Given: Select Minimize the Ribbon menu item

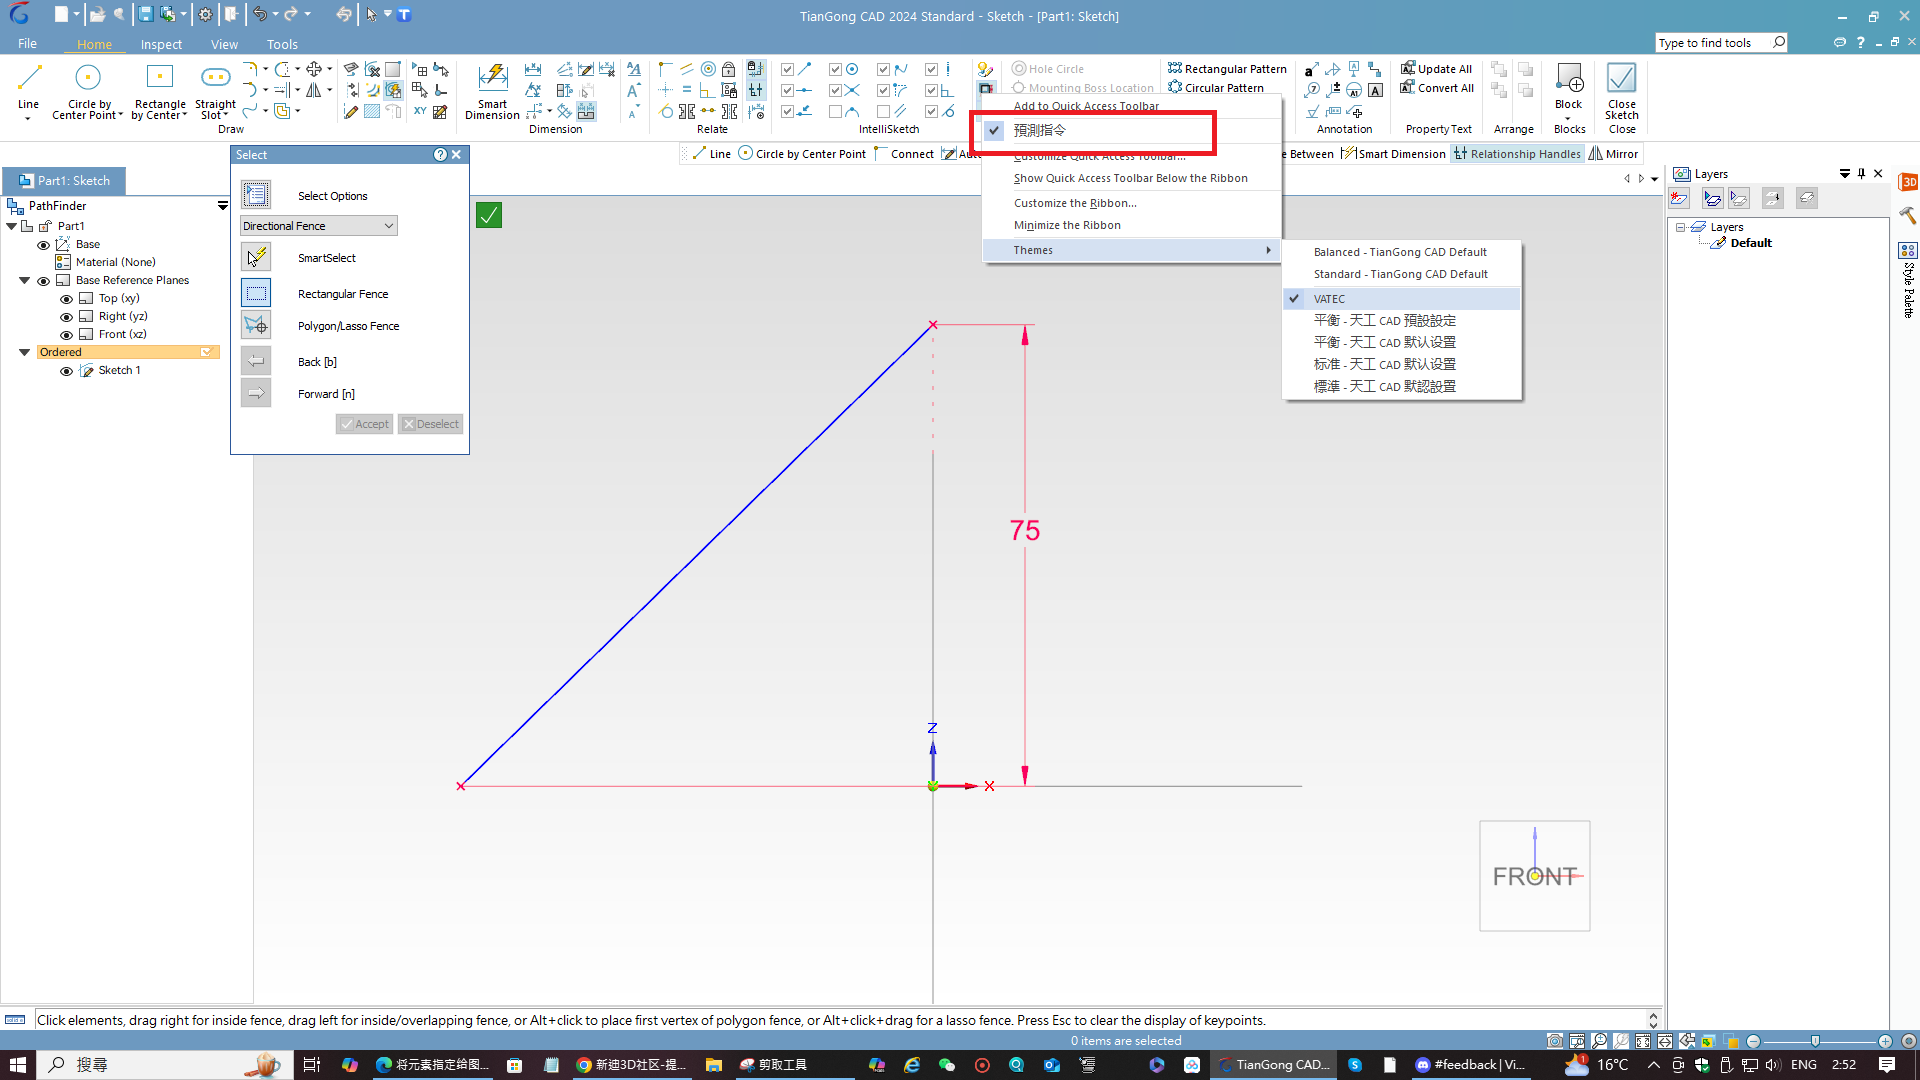Looking at the screenshot, I should [x=1131, y=225].
